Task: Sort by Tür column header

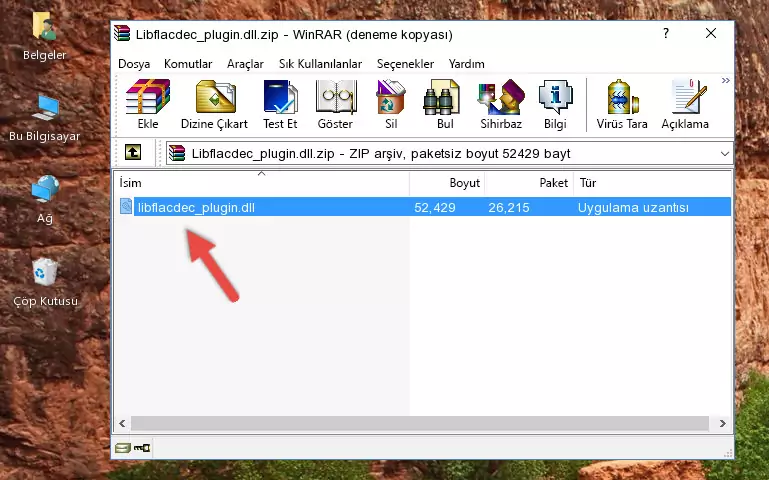Action: pos(652,183)
